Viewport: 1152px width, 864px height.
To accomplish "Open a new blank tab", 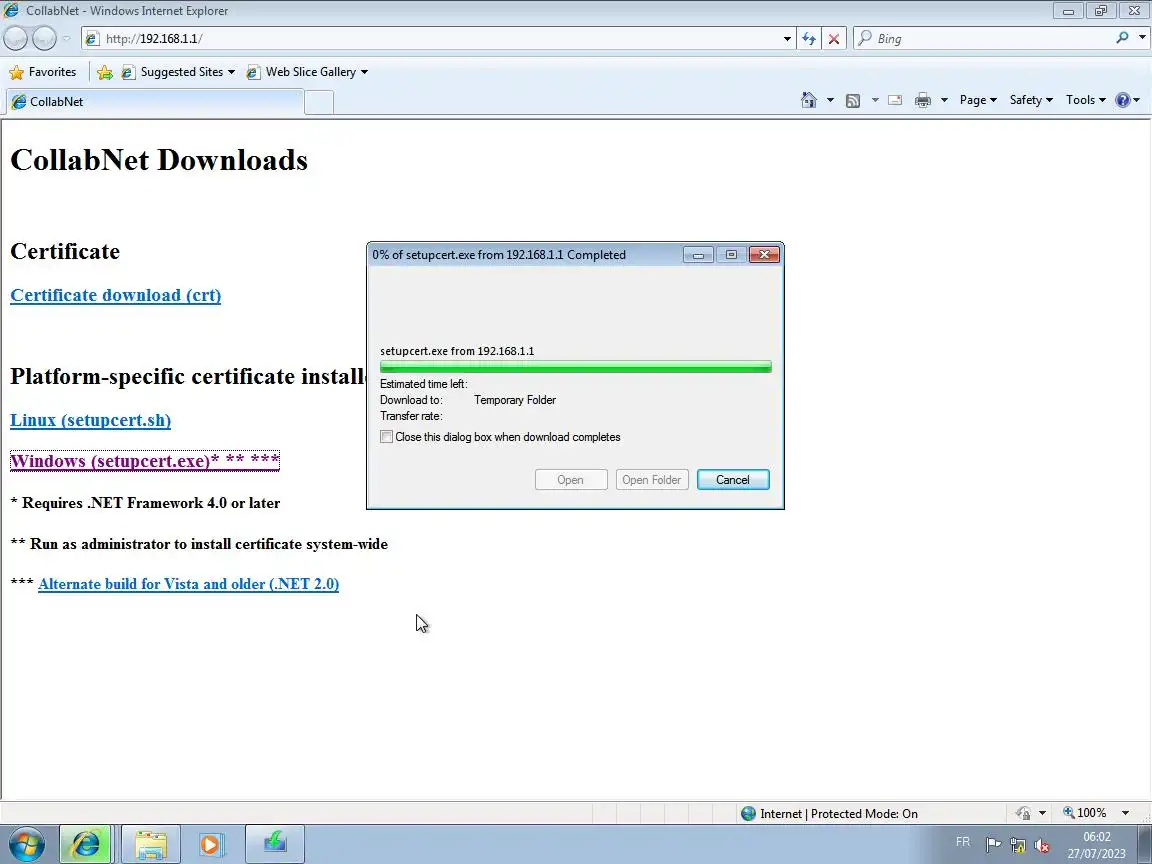I will click(319, 102).
